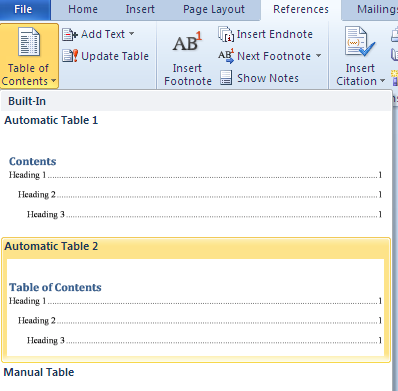Open the File tab
Viewport: 398px width, 391px height.
click(x=23, y=9)
